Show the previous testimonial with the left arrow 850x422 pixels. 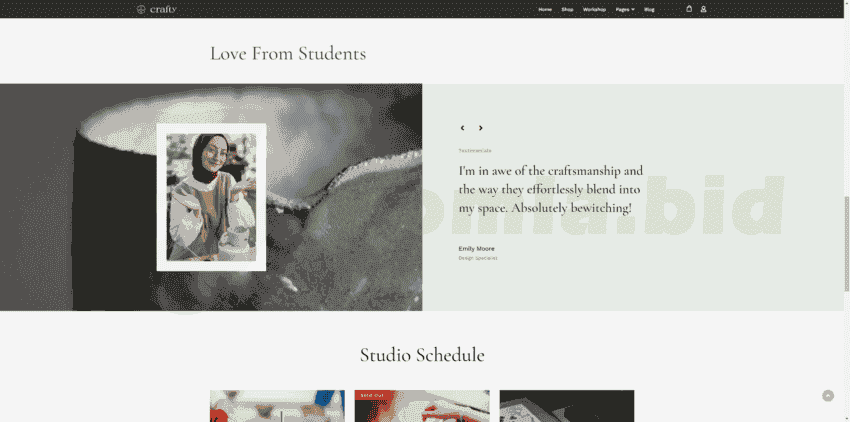coord(462,128)
